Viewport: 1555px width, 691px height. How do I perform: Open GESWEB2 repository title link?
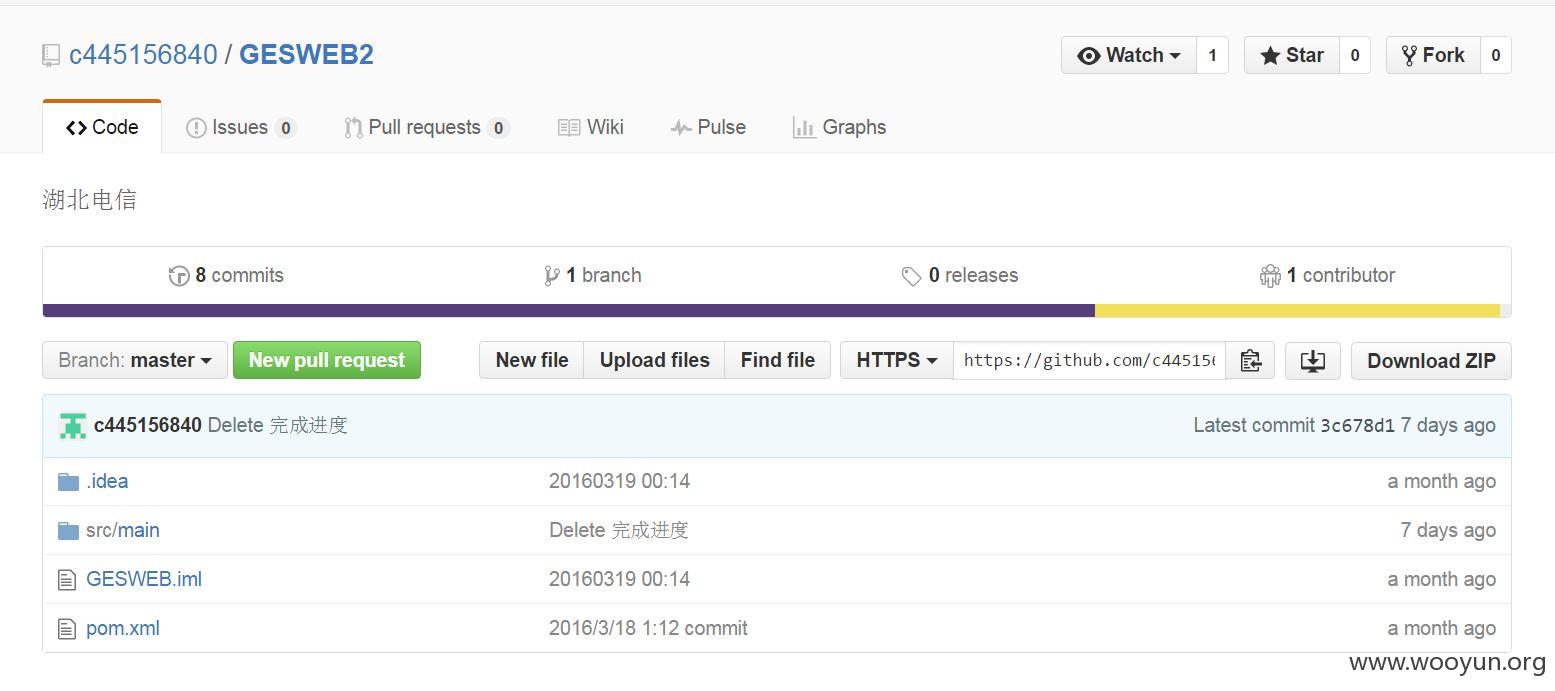point(306,55)
